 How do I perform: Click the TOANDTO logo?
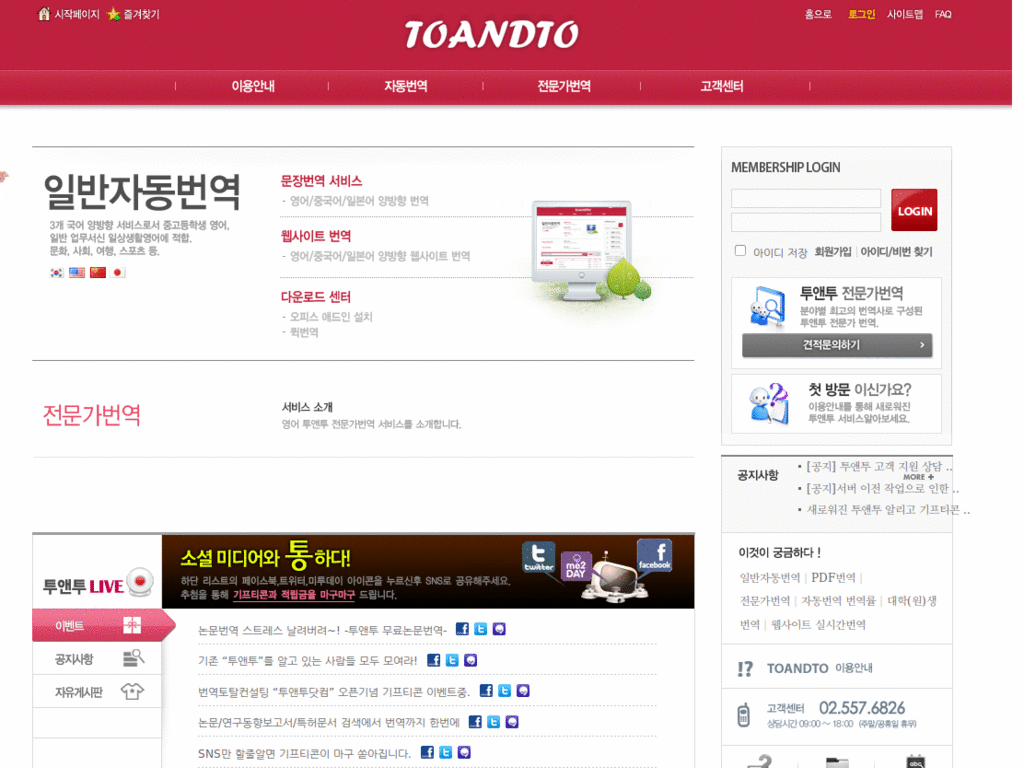(x=491, y=35)
